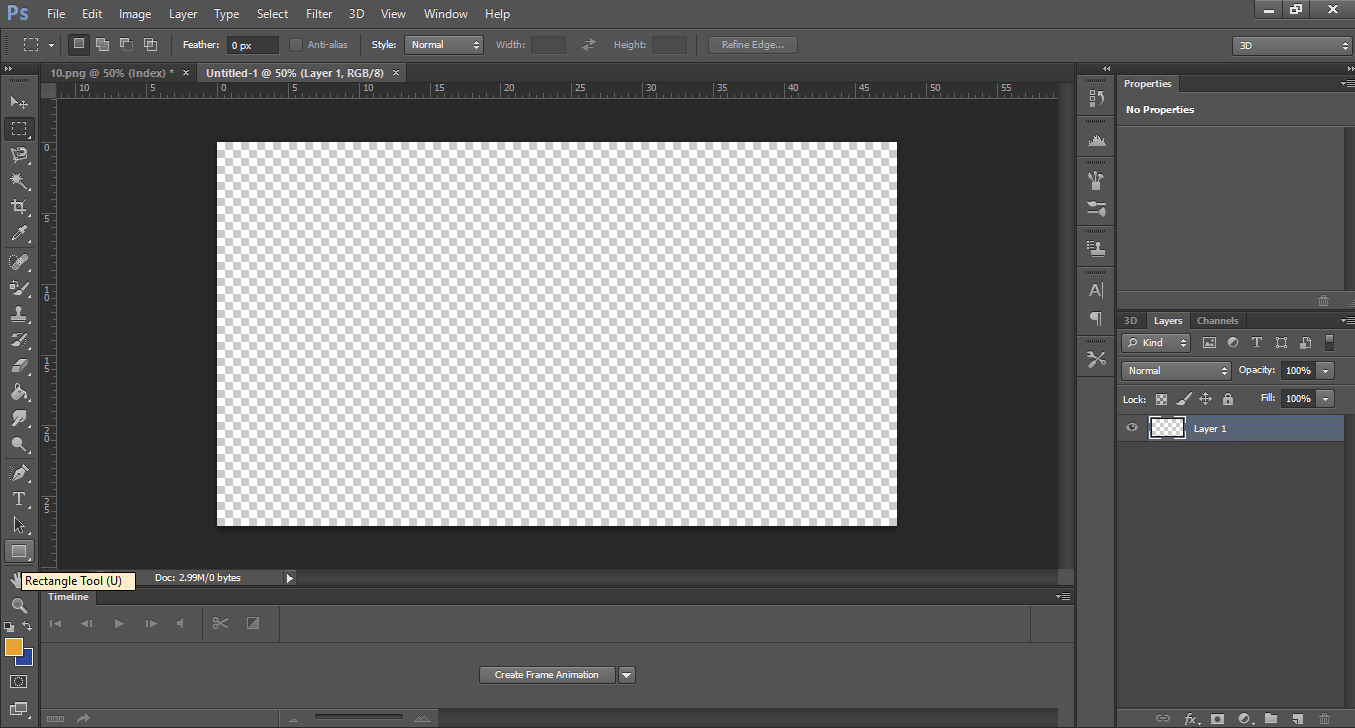1355x728 pixels.
Task: Open the collapsed Paragraph panel
Action: 1096,318
